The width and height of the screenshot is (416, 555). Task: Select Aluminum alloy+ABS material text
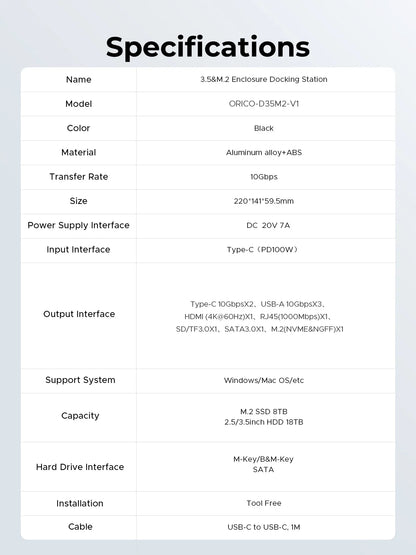pyautogui.click(x=264, y=153)
